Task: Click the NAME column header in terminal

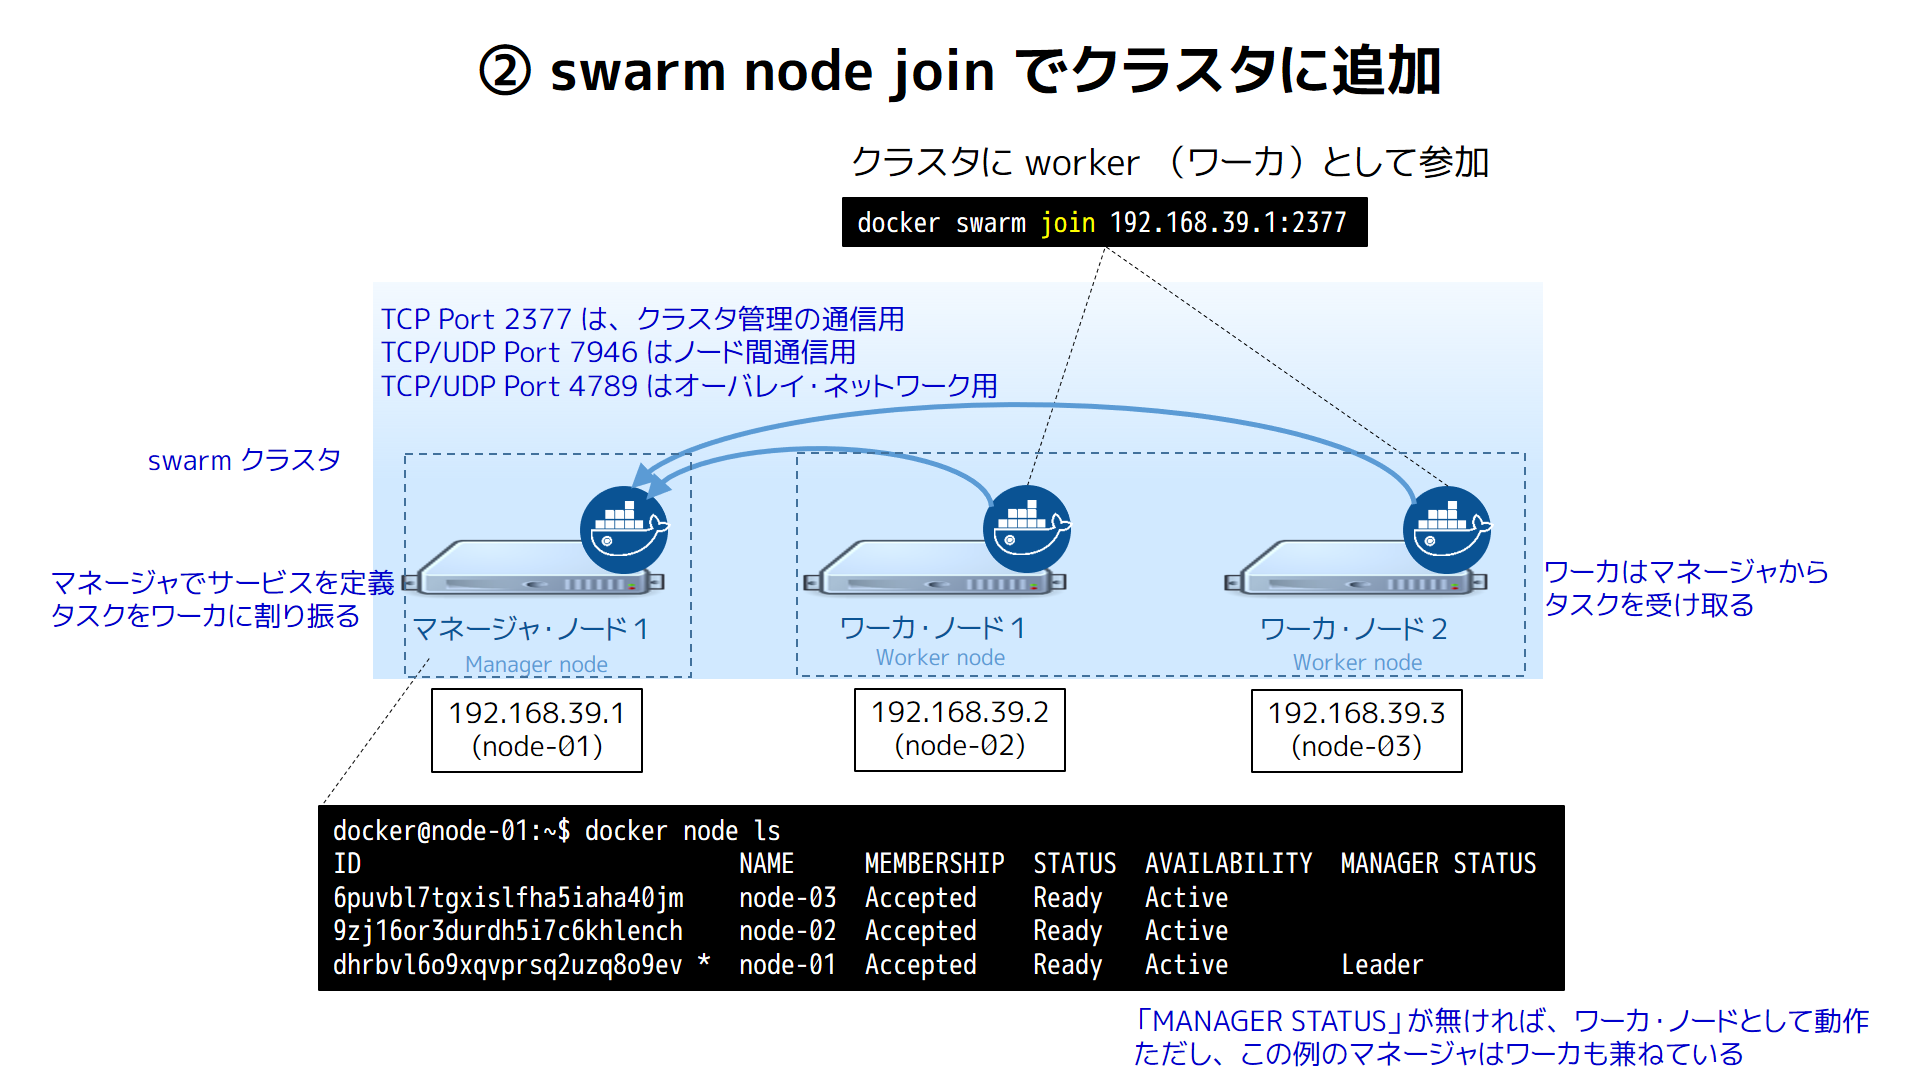Action: [766, 864]
